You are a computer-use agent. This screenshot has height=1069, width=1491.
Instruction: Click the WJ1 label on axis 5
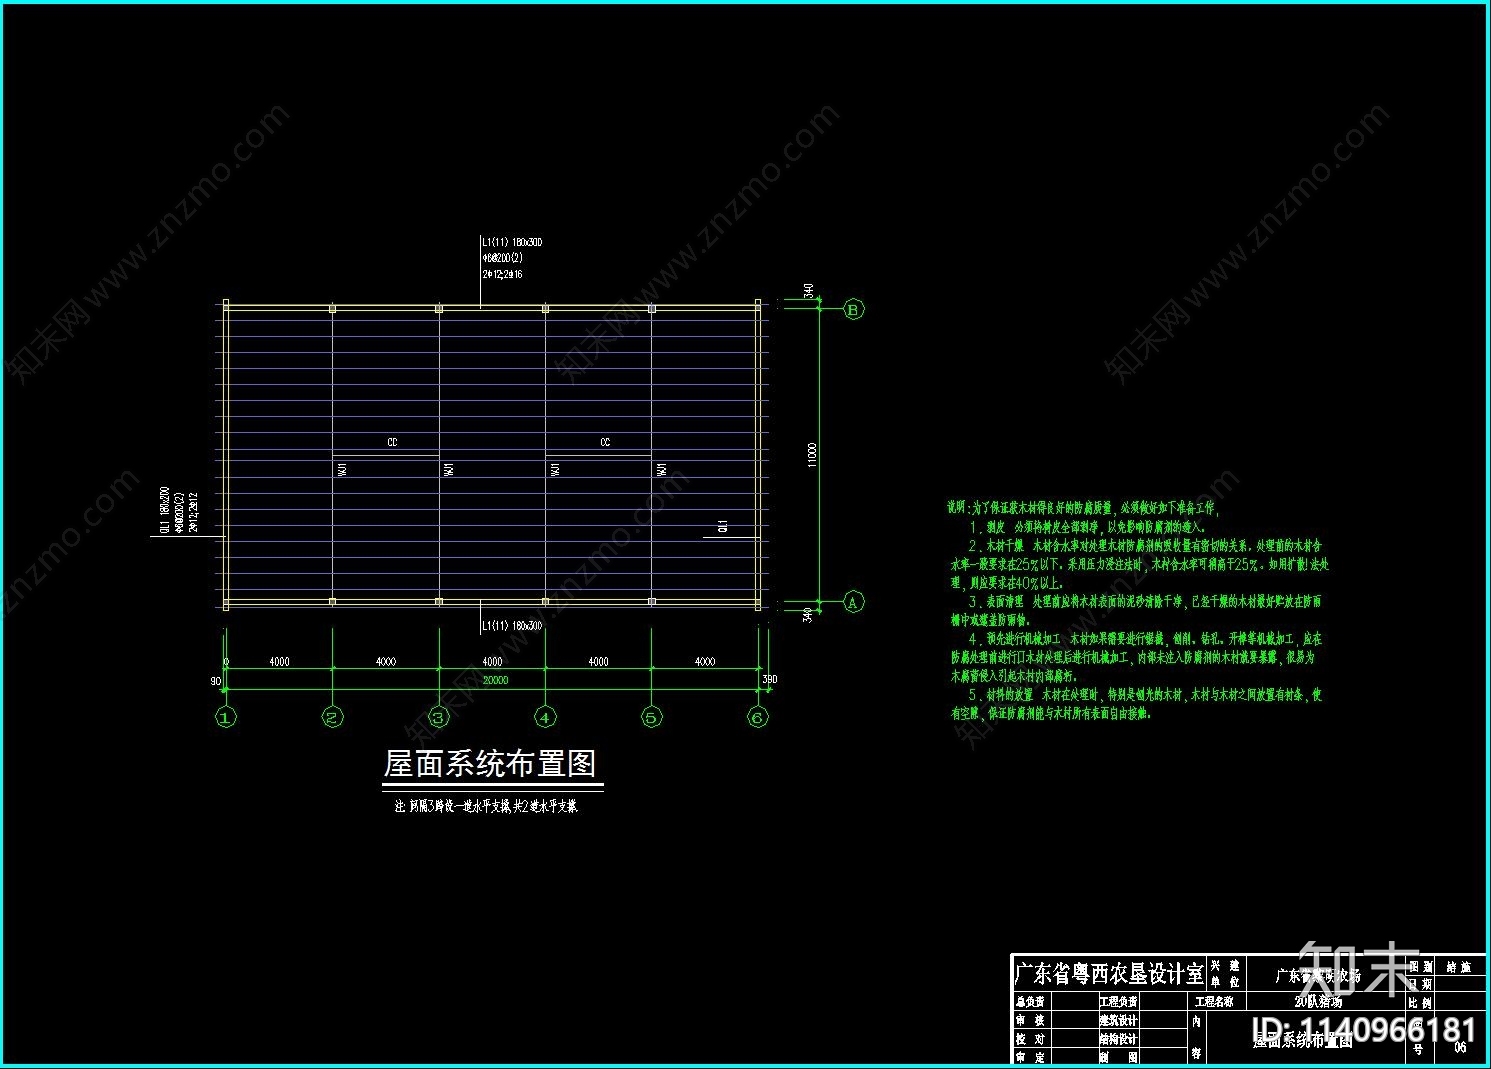point(661,469)
